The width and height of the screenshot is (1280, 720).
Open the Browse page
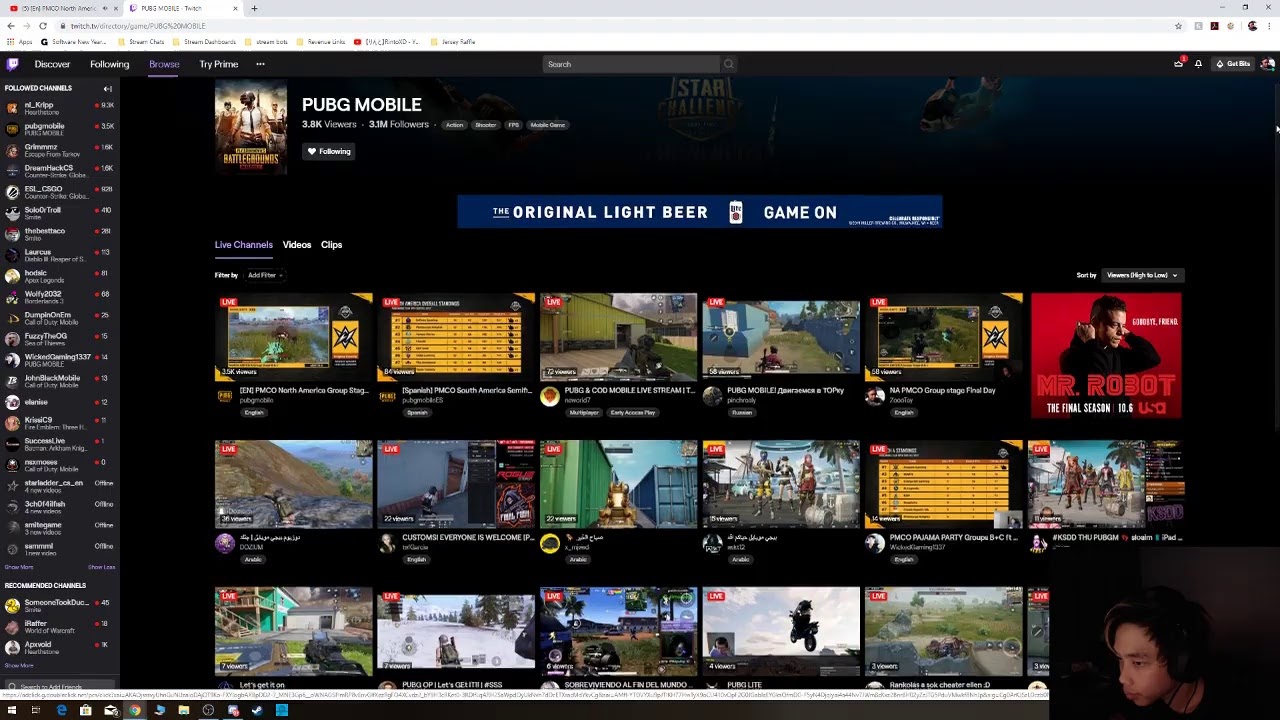tap(164, 64)
